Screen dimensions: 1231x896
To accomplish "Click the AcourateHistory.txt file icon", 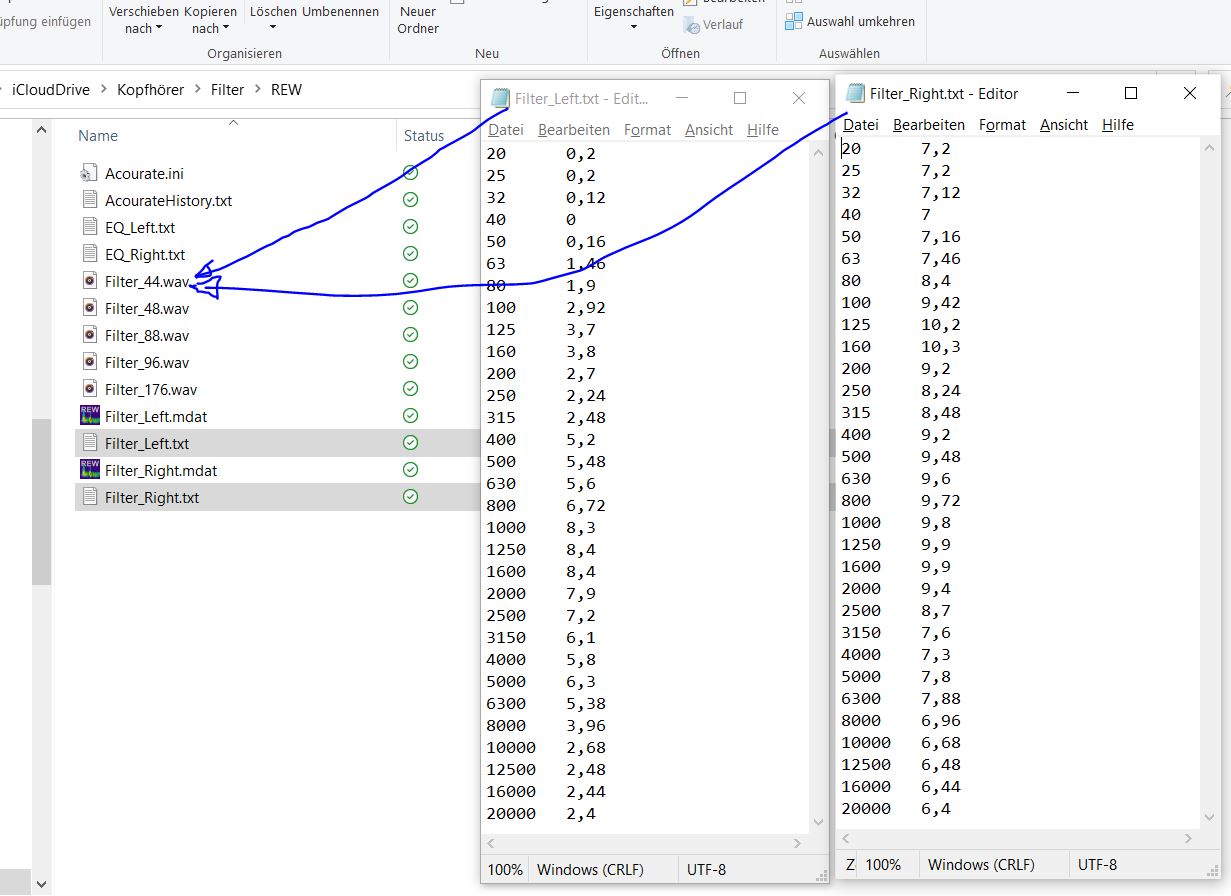I will tap(89, 200).
